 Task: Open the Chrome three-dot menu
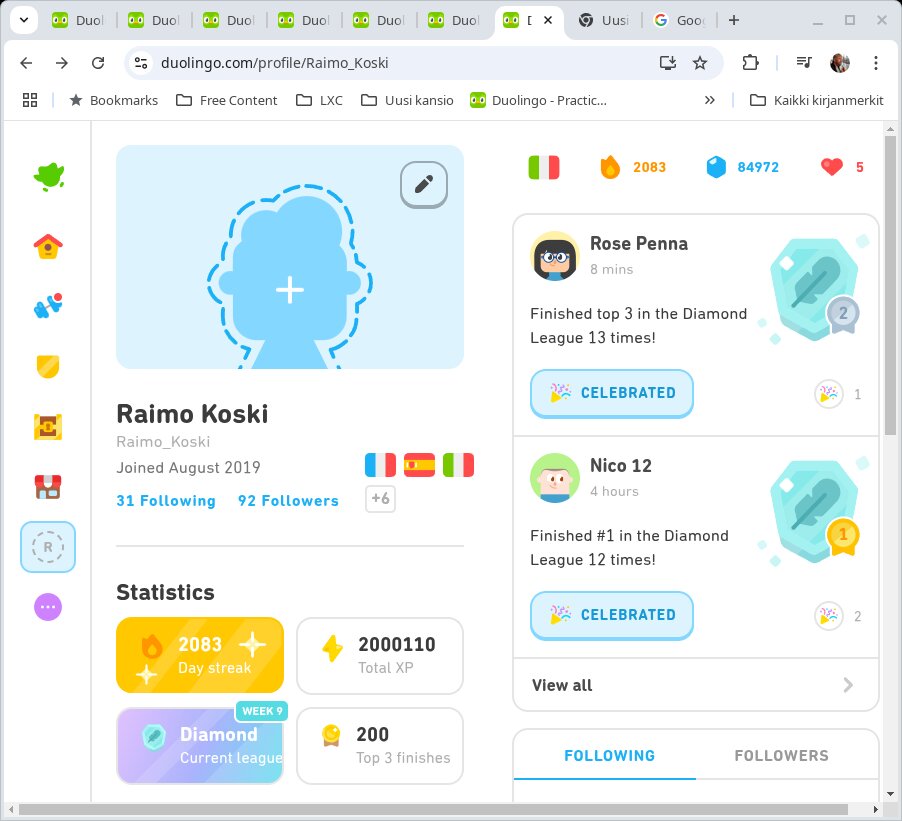coord(876,63)
